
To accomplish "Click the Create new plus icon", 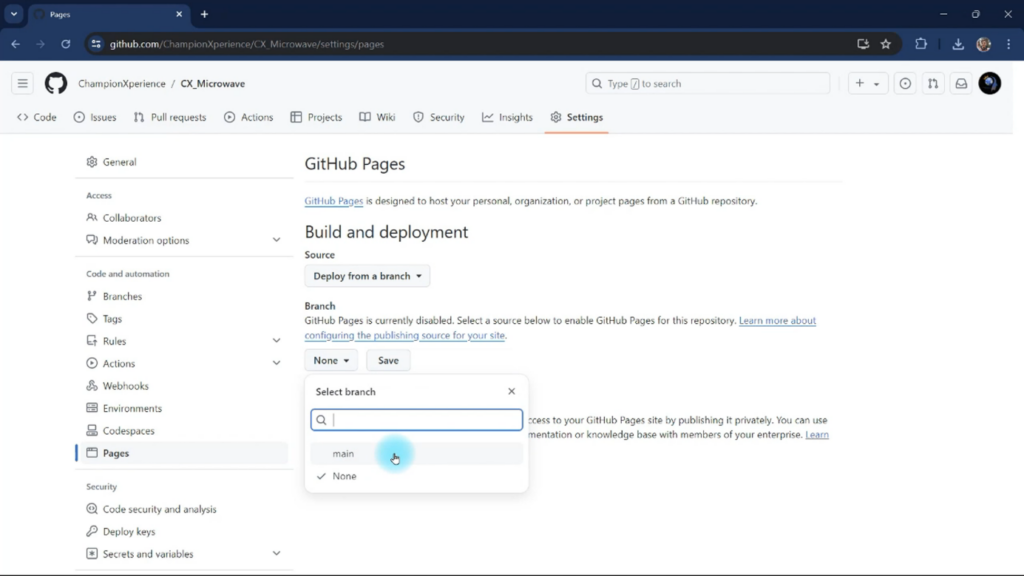I will (859, 84).
